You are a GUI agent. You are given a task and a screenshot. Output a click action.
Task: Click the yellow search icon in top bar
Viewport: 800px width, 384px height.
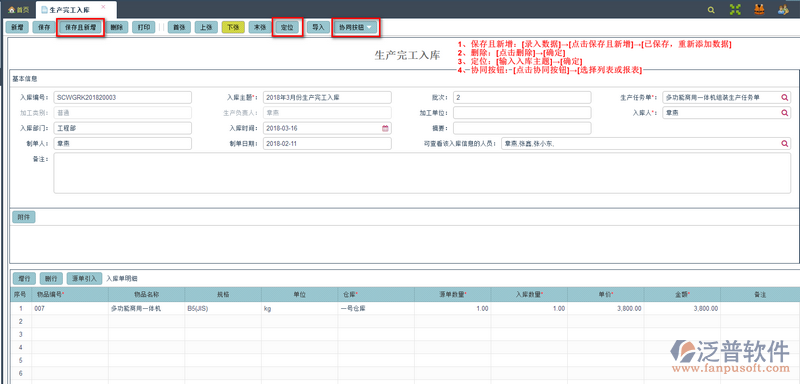pos(711,10)
